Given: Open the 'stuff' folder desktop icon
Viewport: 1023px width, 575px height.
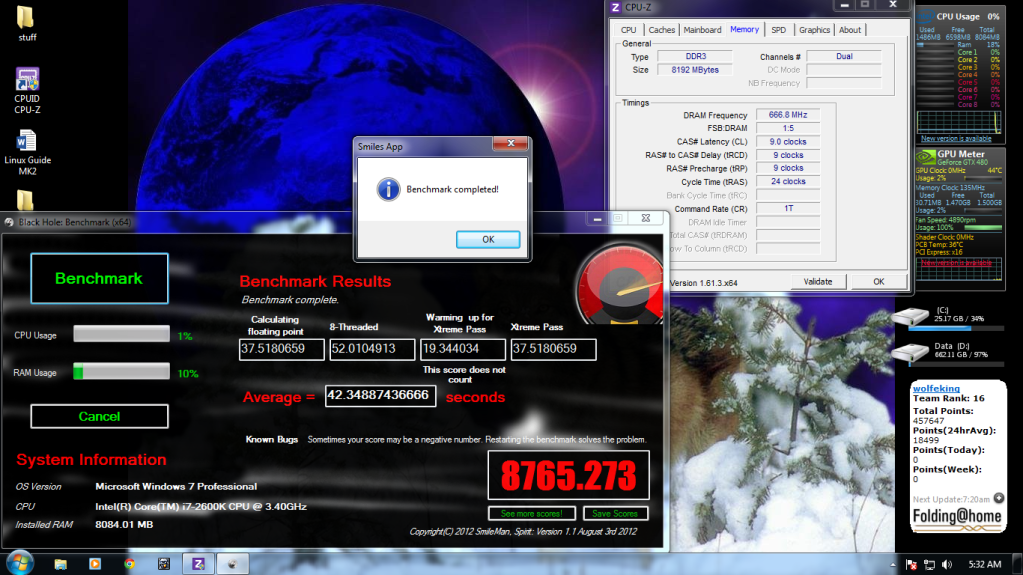Looking at the screenshot, I should (27, 23).
